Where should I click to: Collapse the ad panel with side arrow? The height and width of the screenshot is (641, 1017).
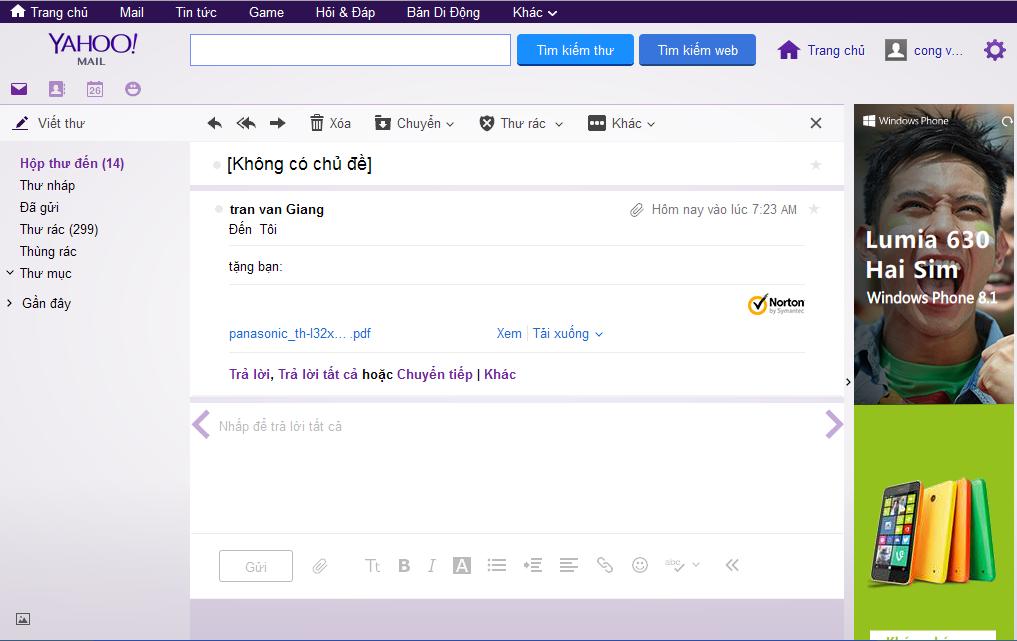click(848, 382)
